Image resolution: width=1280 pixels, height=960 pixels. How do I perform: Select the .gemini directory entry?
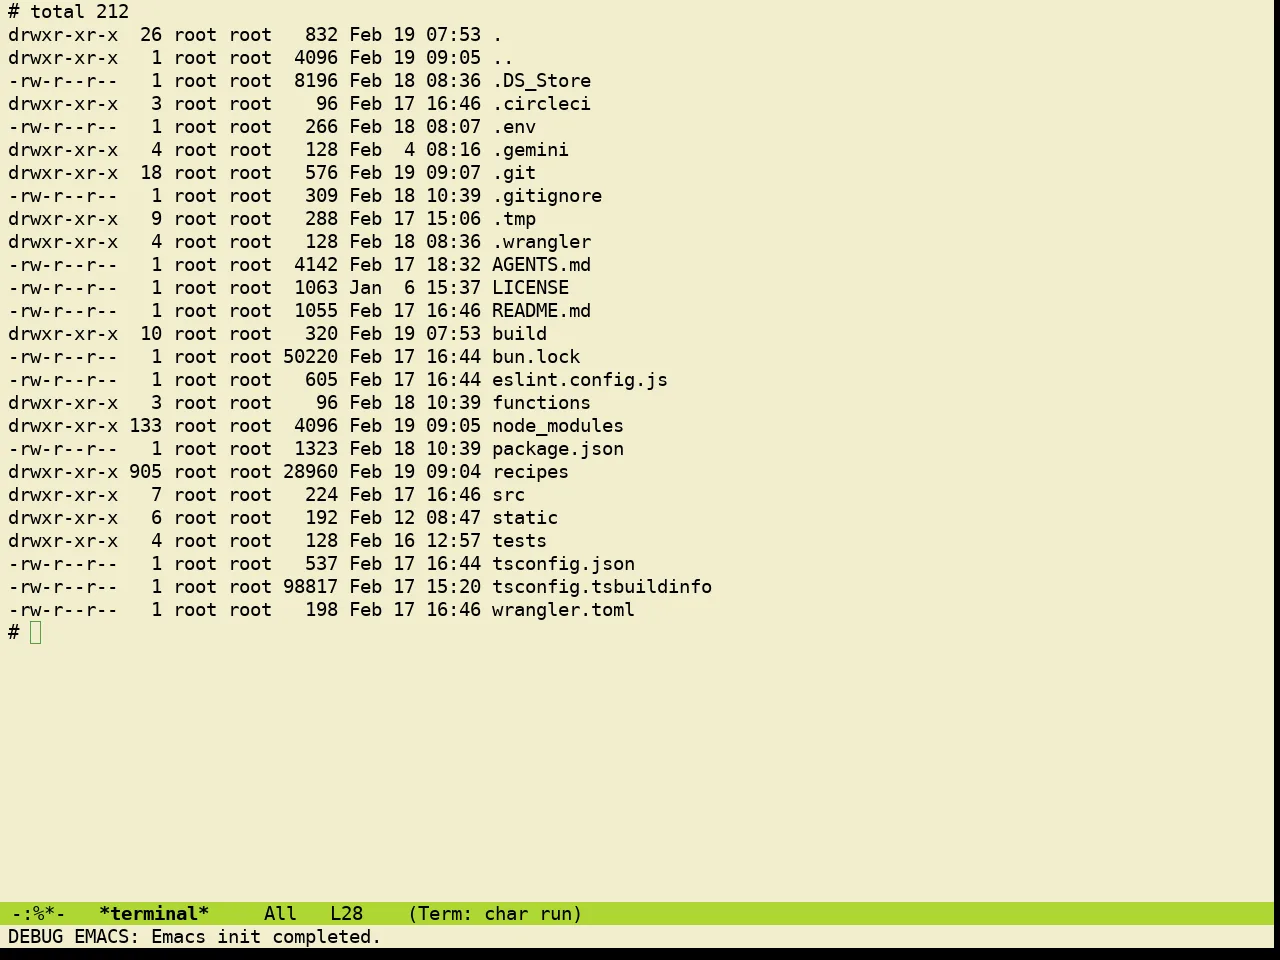pyautogui.click(x=530, y=150)
